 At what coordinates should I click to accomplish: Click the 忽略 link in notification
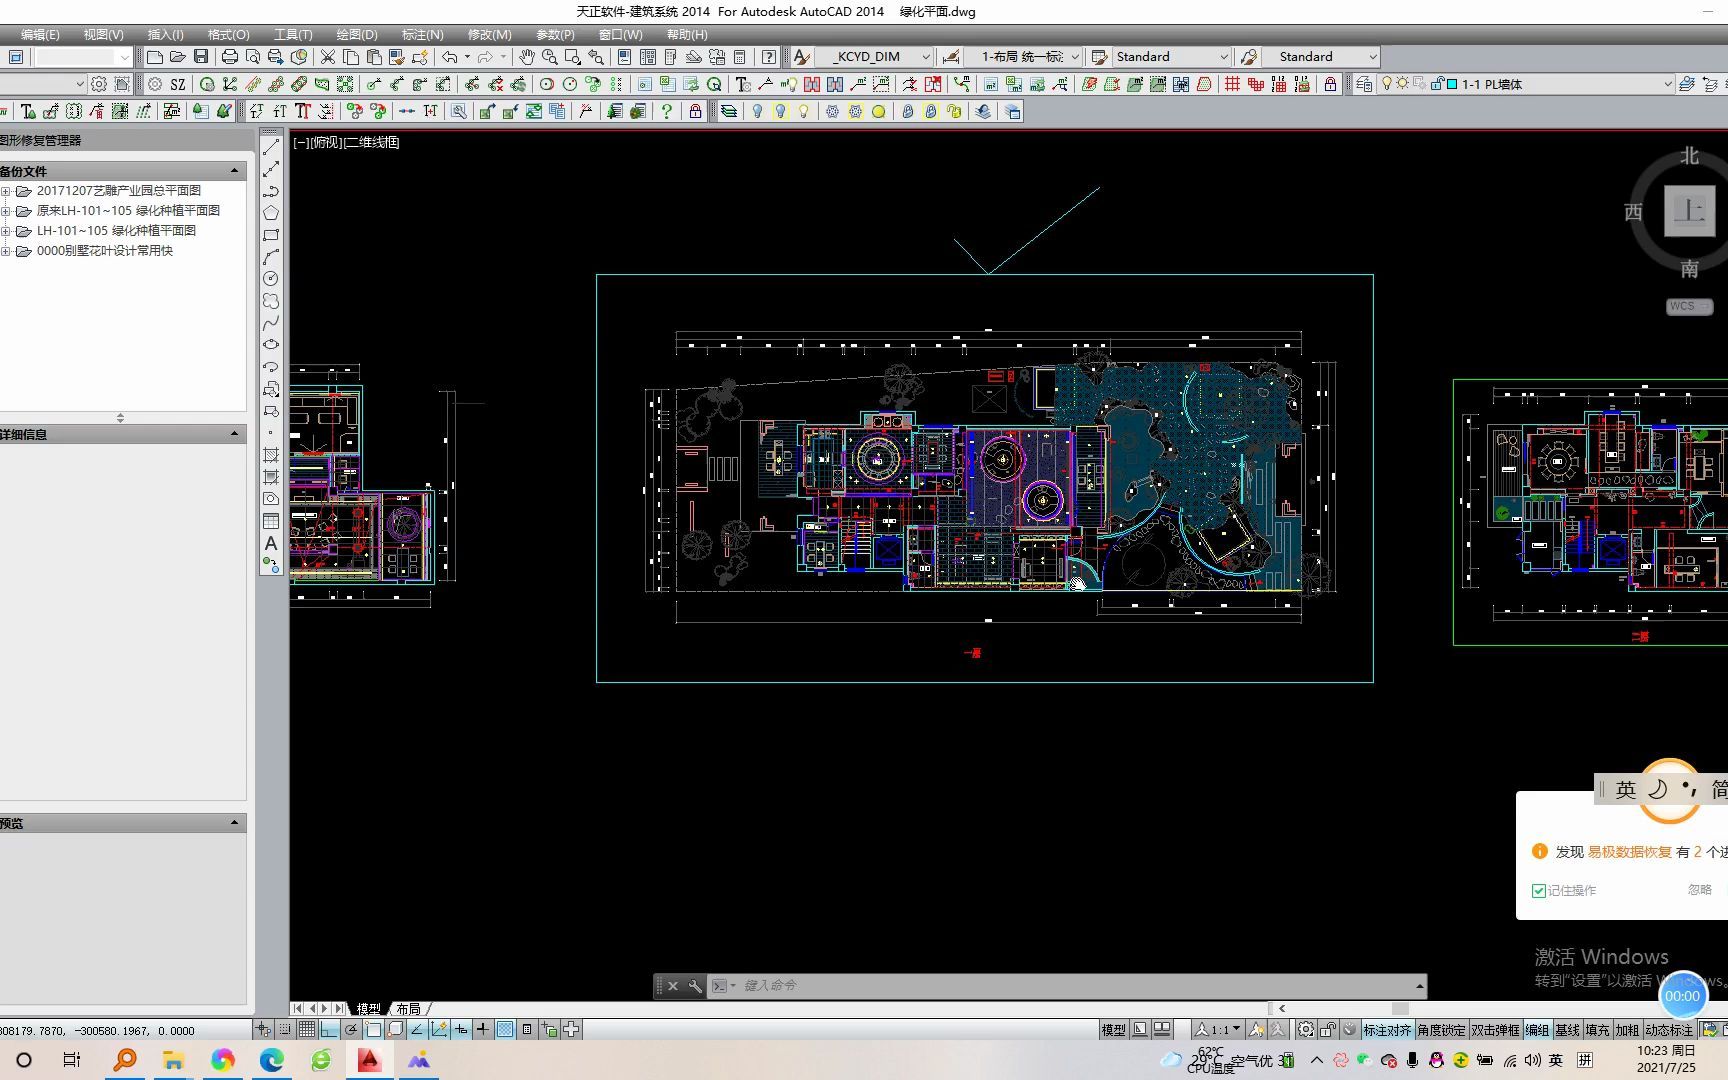[x=1700, y=890]
